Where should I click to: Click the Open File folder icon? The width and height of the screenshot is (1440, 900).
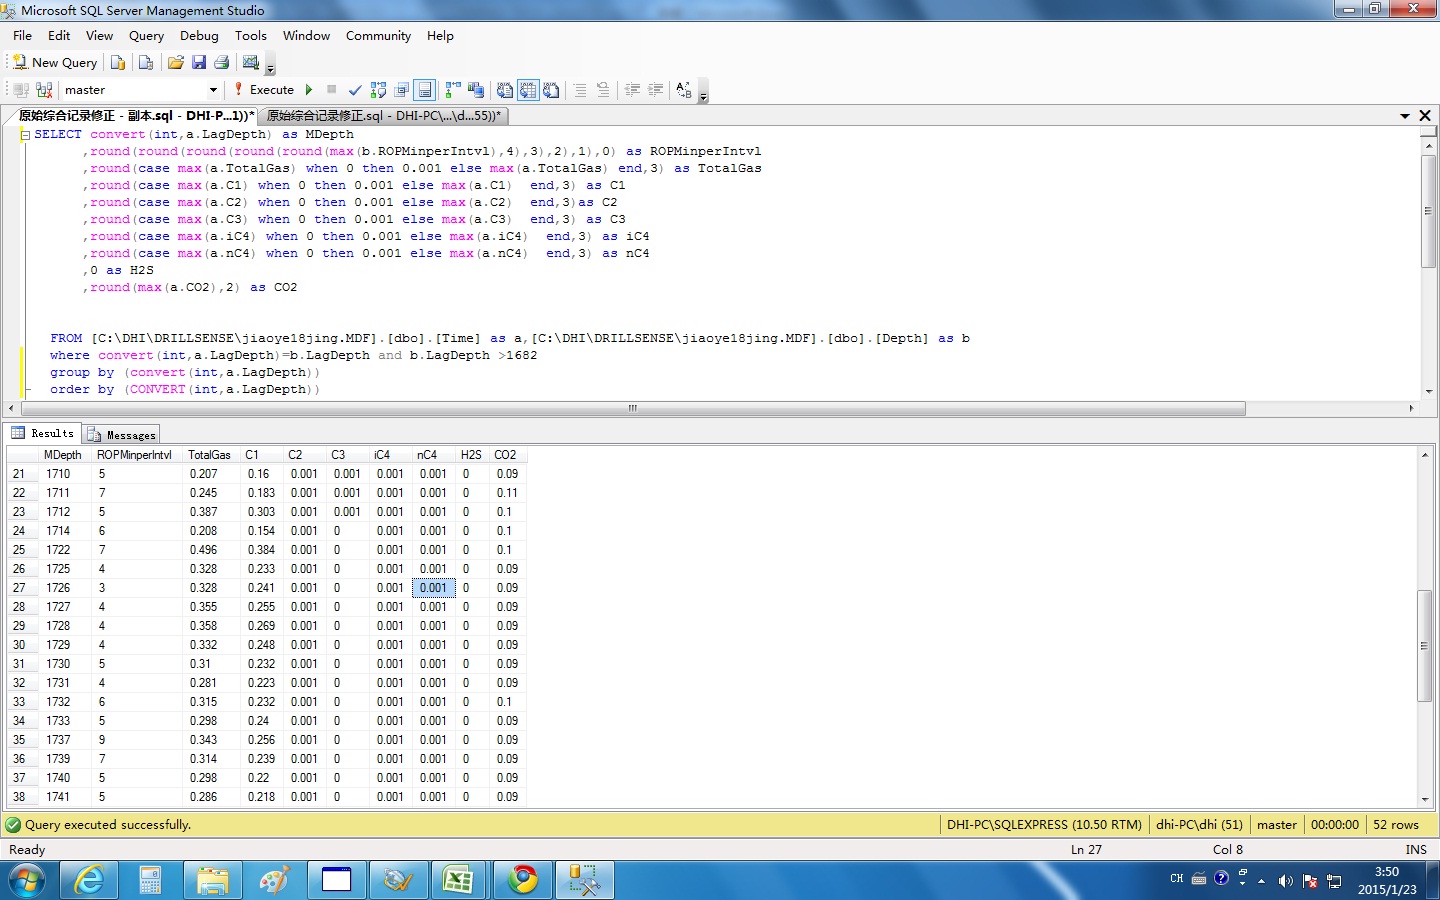176,62
